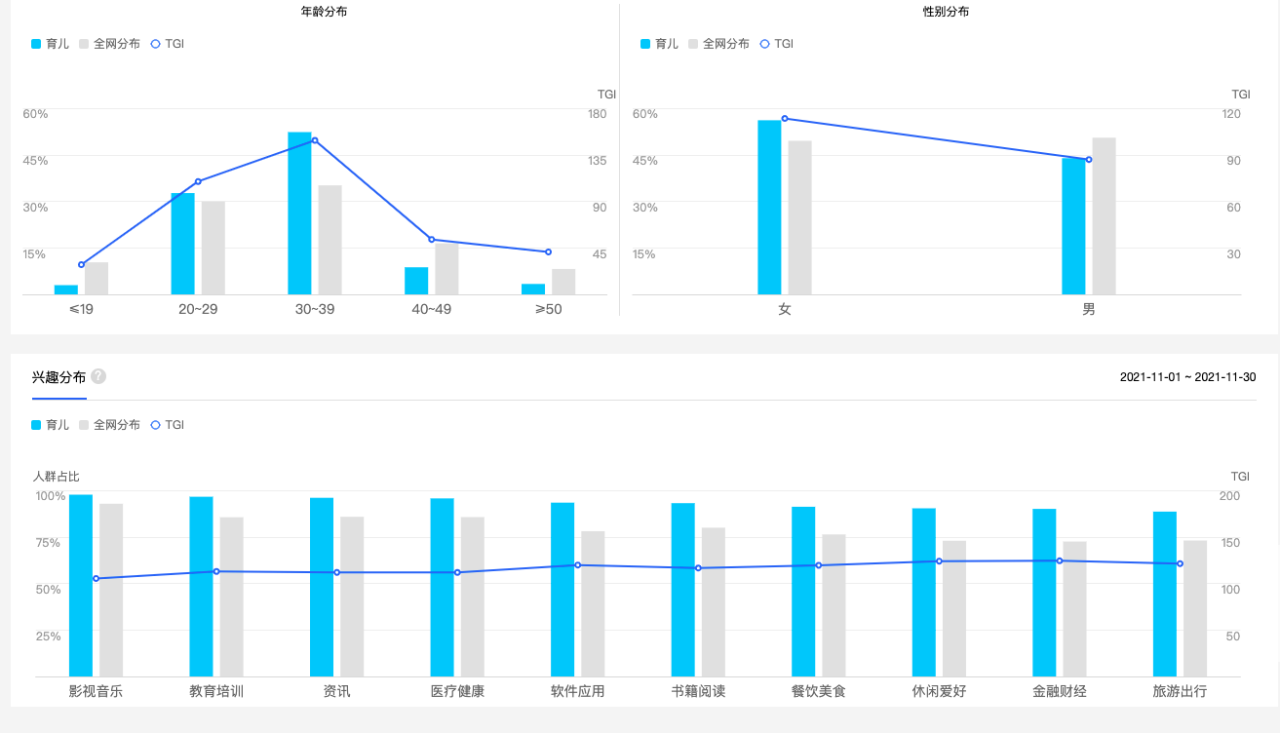The height and width of the screenshot is (733, 1280).
Task: Click the TGI point over 软件应用
Action: pos(578,565)
